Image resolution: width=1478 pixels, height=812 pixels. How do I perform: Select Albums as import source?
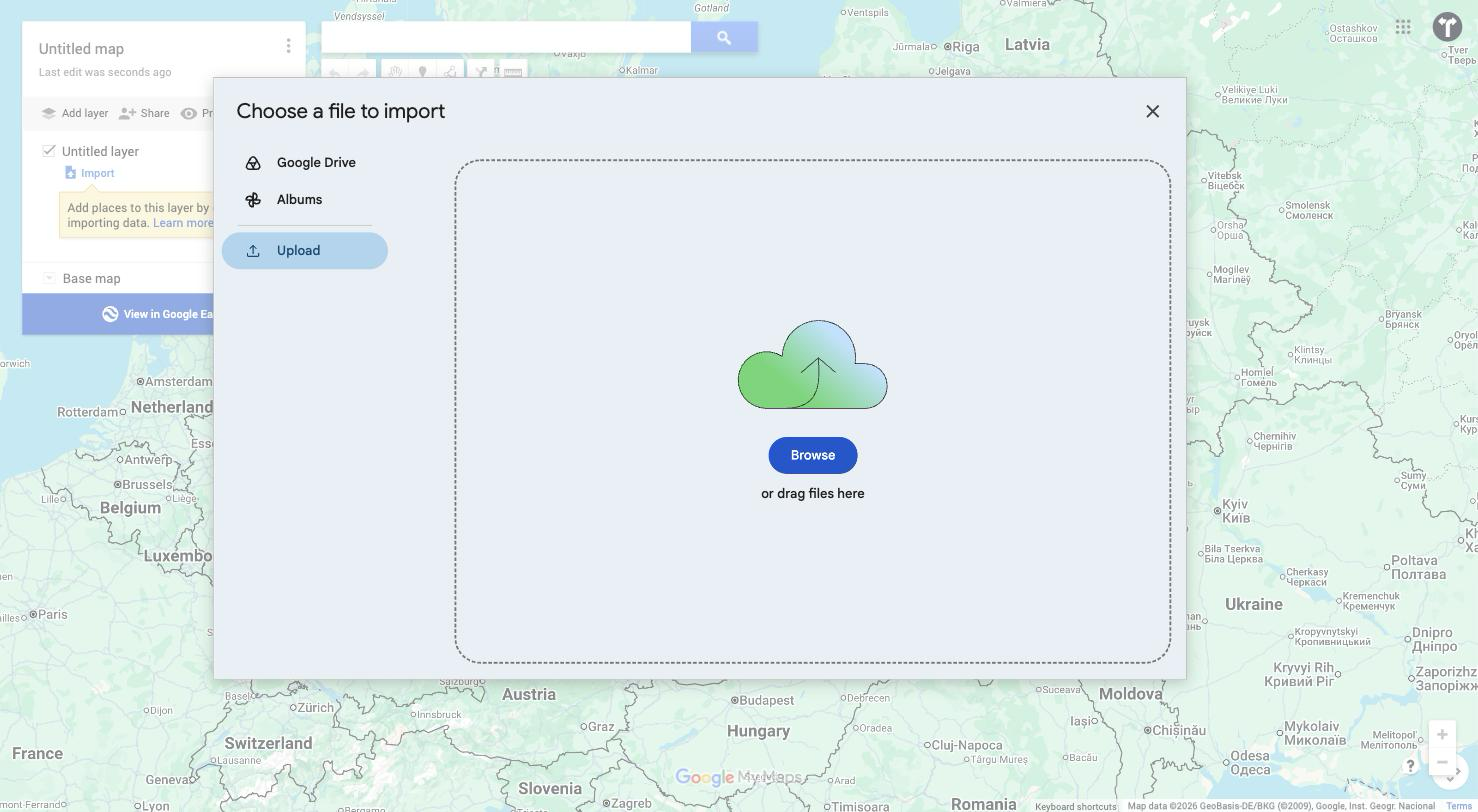tap(304, 200)
